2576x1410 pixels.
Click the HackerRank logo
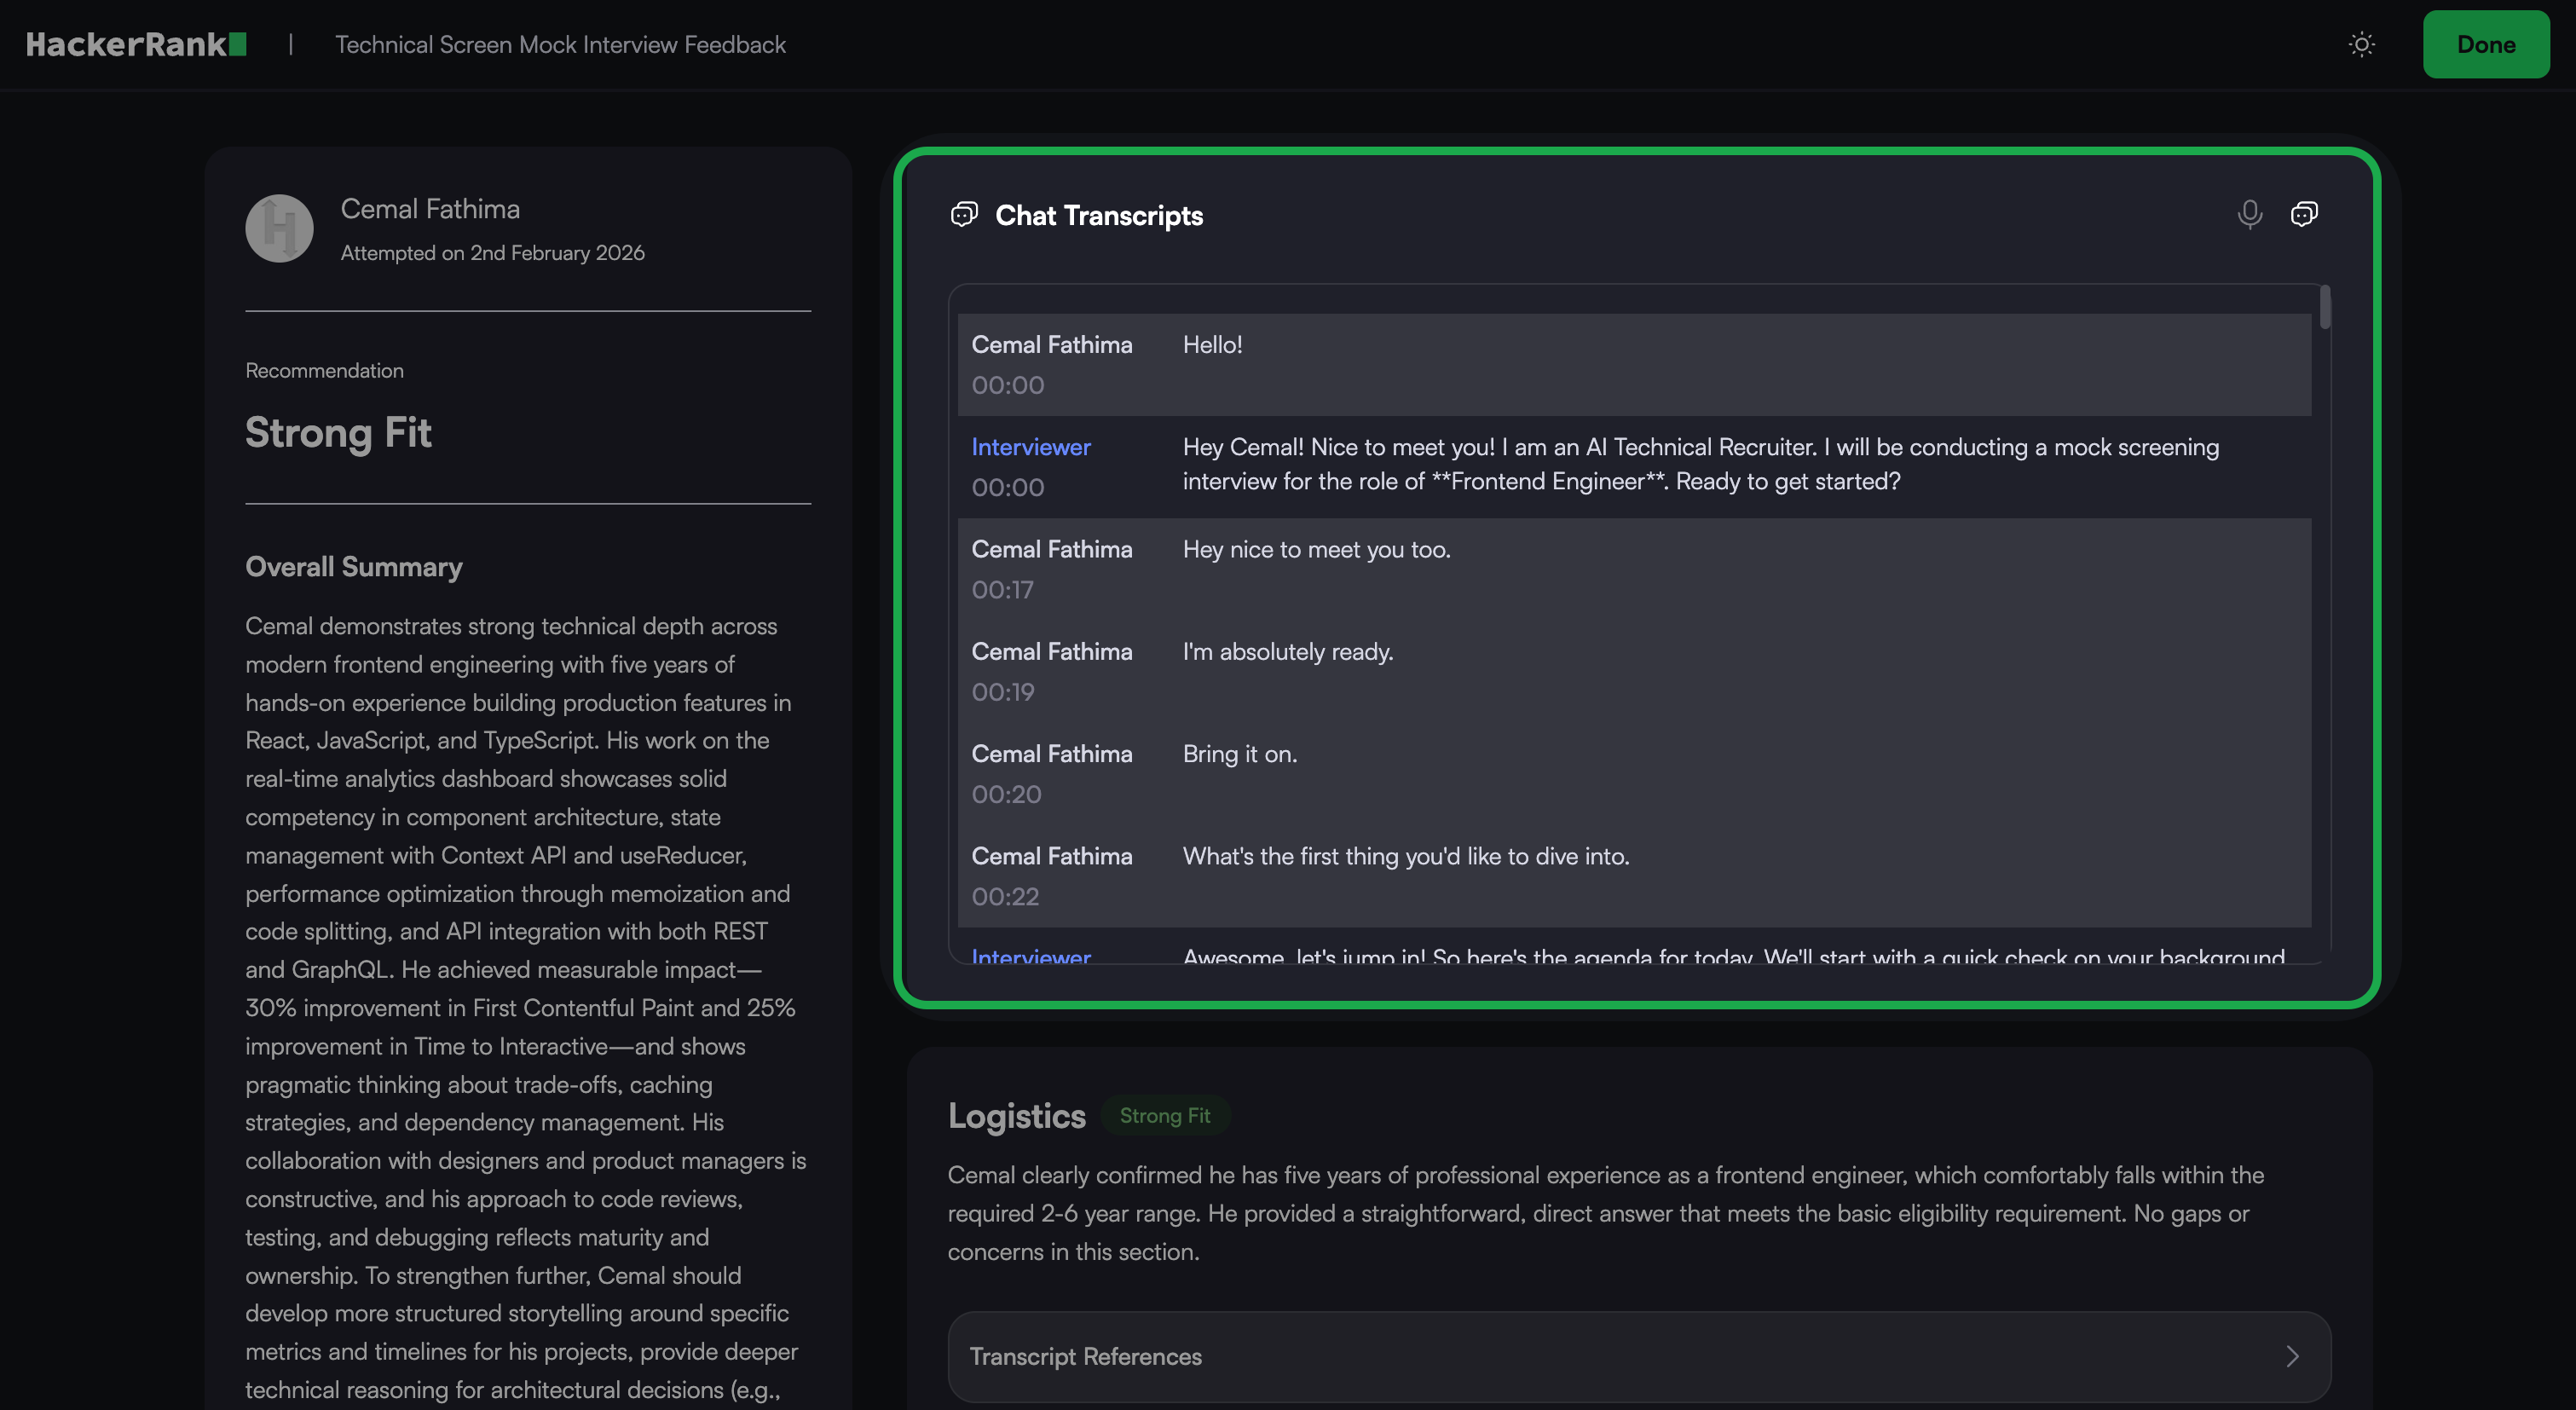tap(136, 45)
